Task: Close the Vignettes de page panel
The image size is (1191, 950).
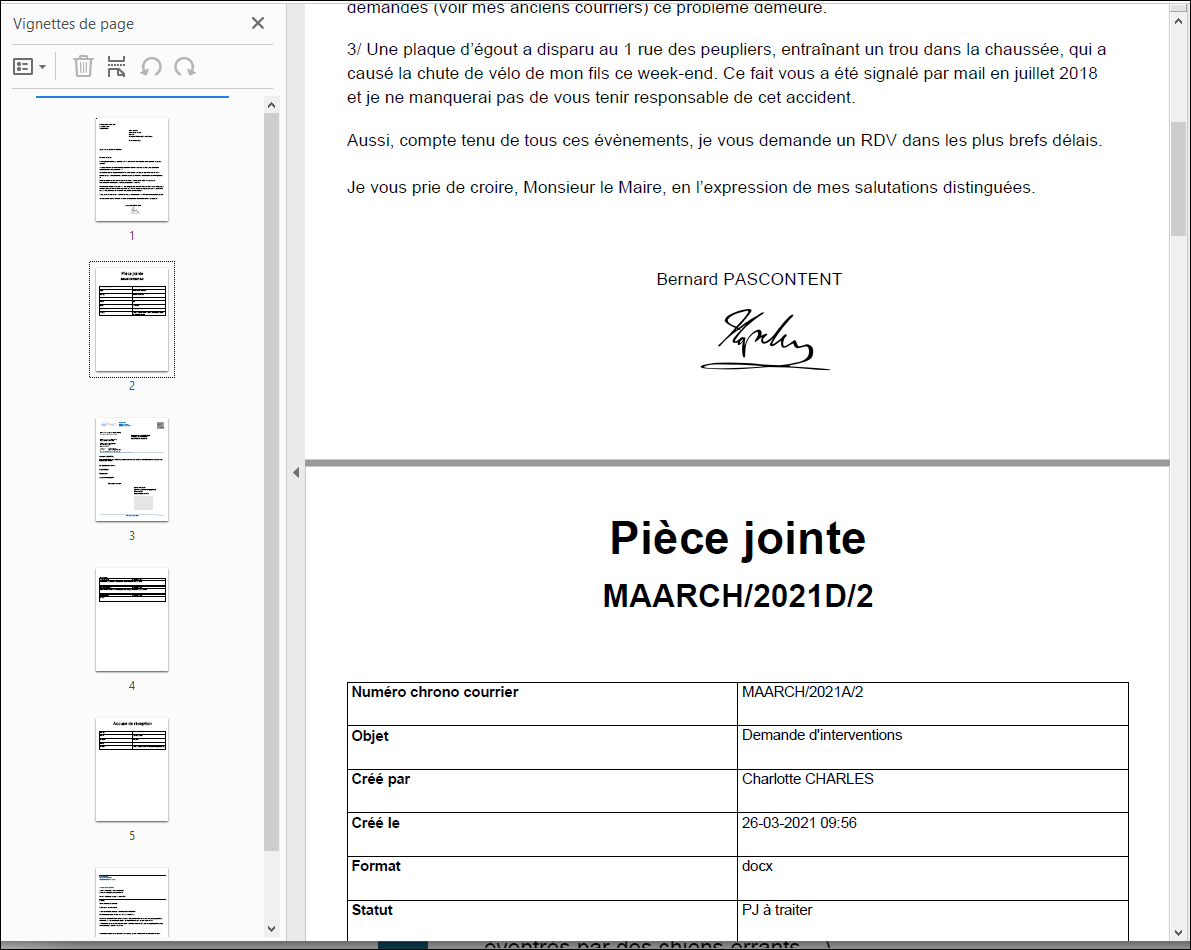Action: click(x=258, y=22)
